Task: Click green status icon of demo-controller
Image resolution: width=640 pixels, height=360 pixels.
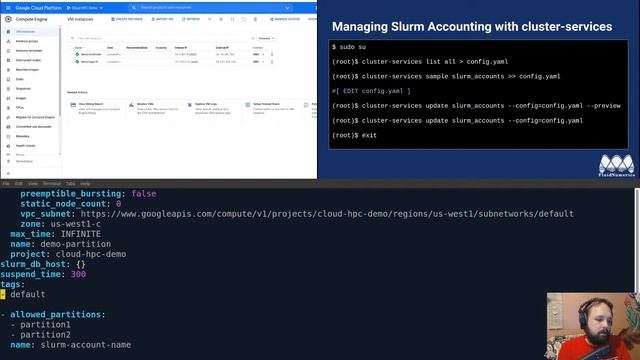Action: 77,54
